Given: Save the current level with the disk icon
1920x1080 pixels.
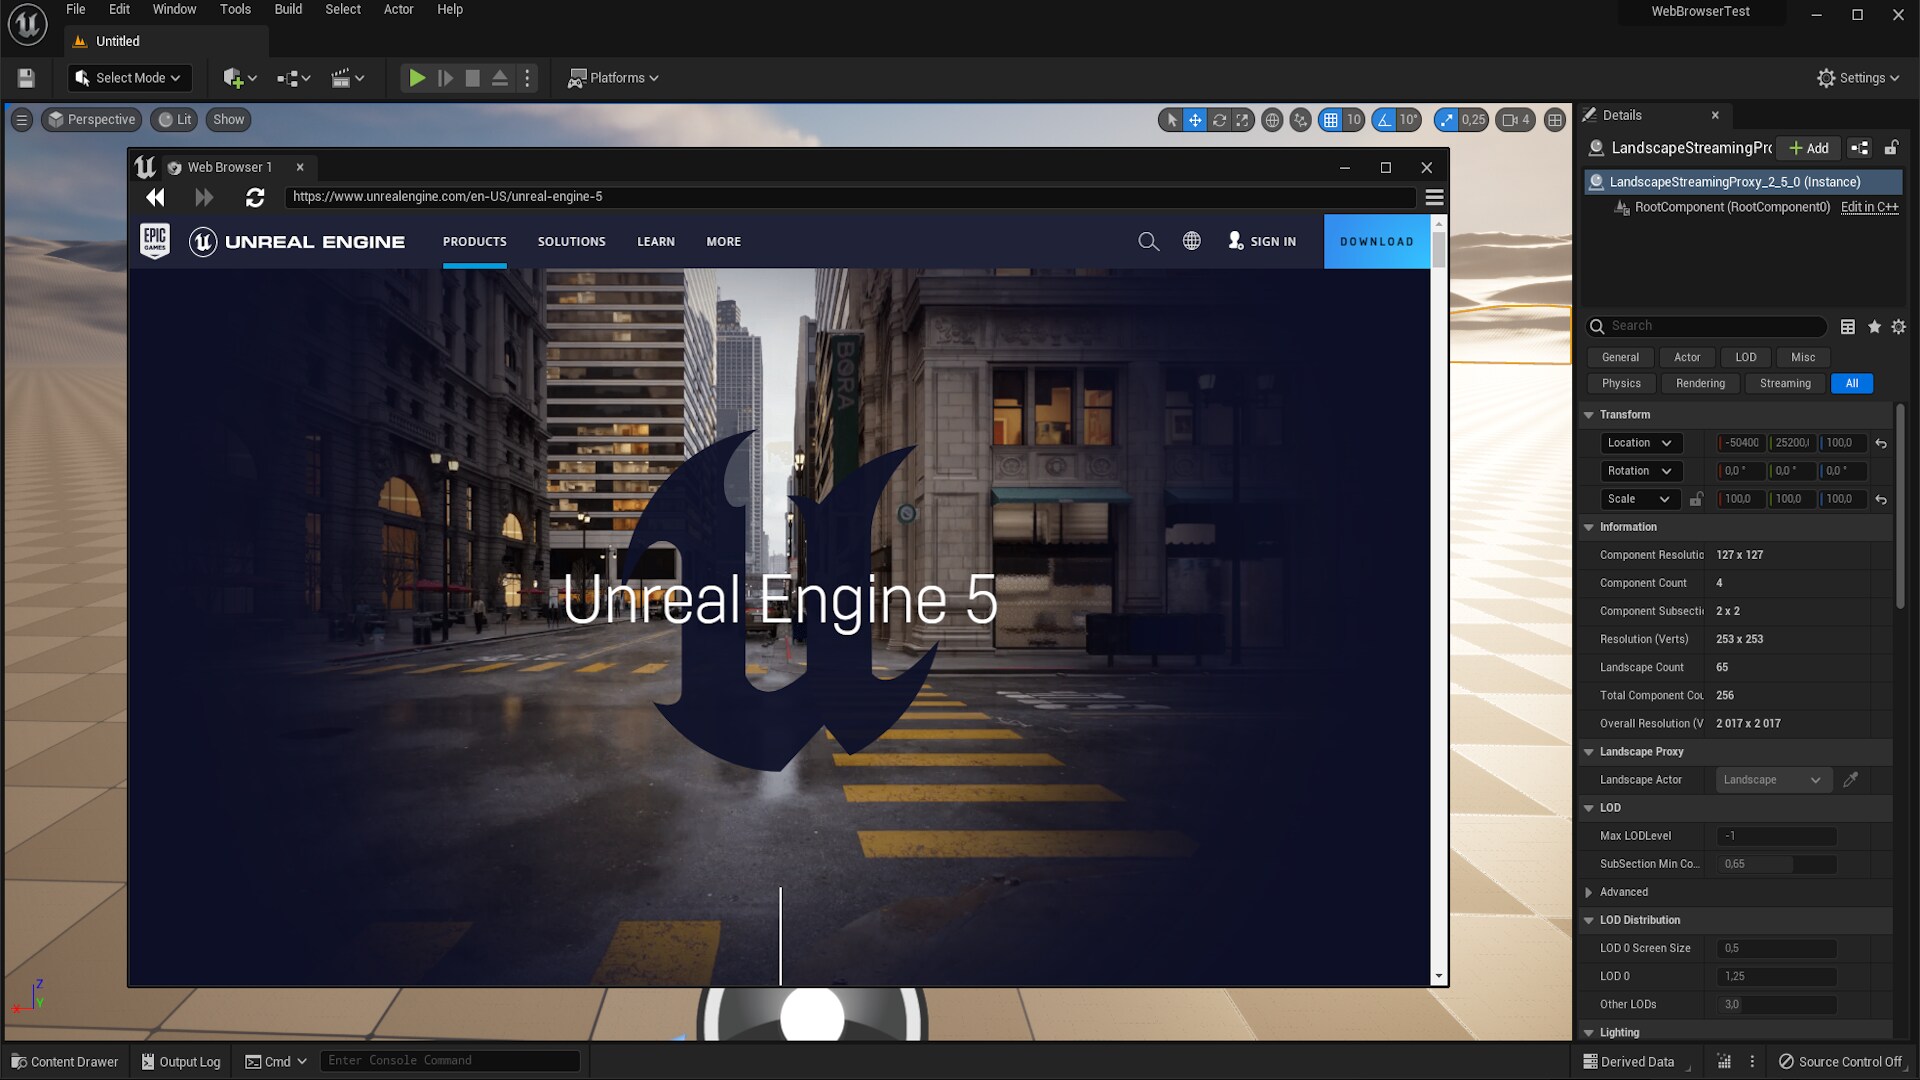Looking at the screenshot, I should point(27,78).
